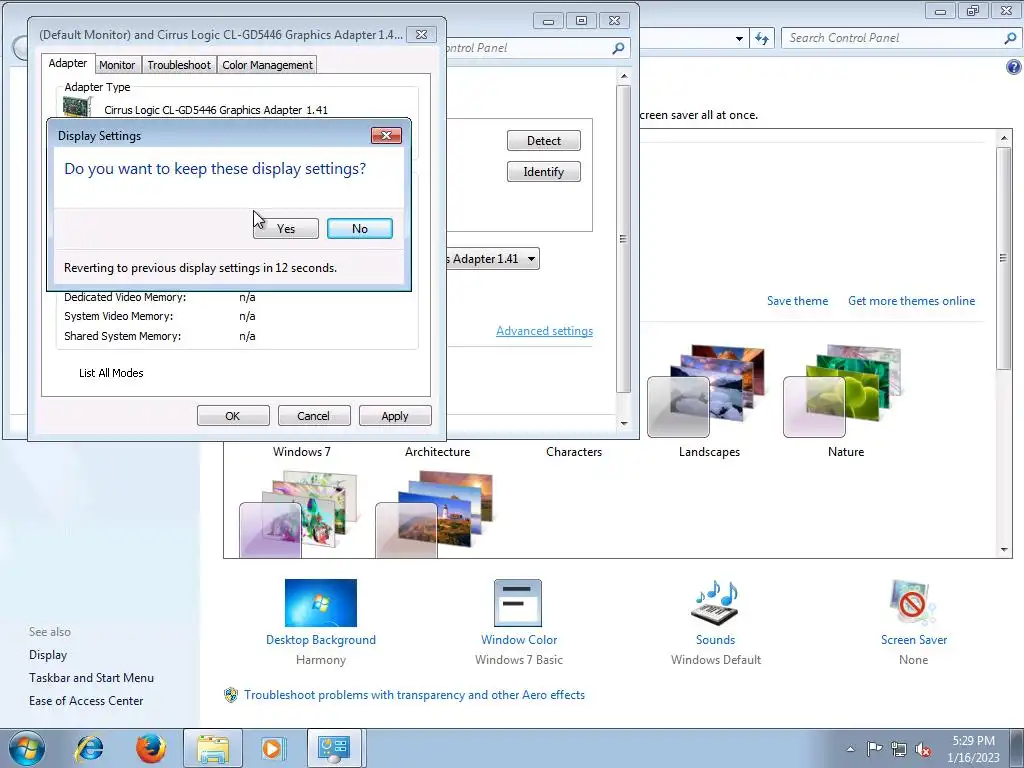
Task: Click the Action Center flag icon
Action: 874,748
